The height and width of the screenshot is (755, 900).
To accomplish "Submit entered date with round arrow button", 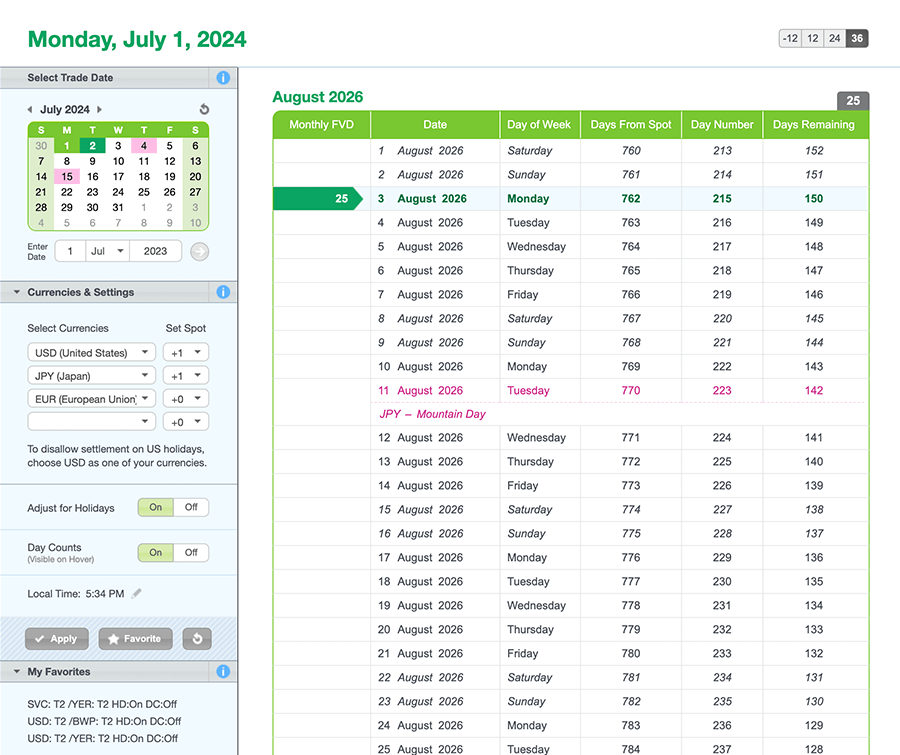I will (199, 251).
